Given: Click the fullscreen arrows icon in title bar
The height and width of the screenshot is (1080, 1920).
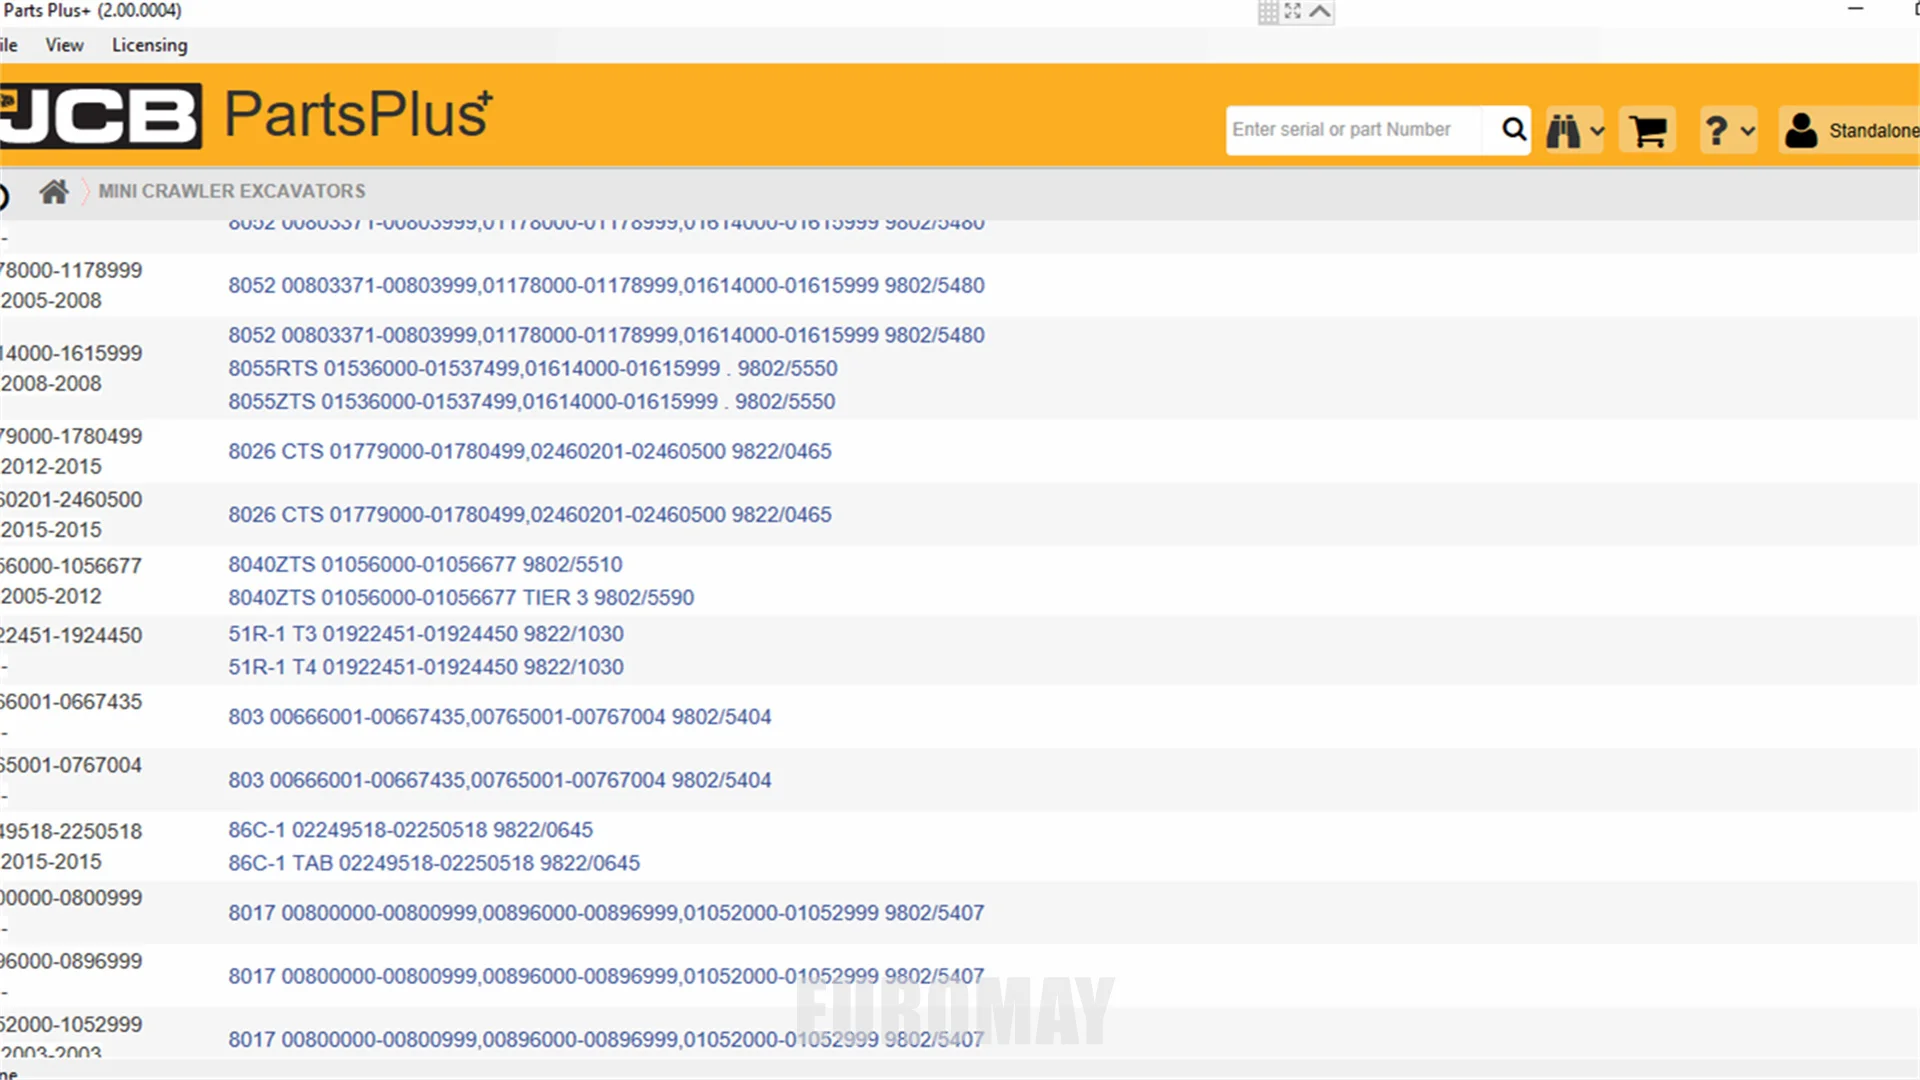Looking at the screenshot, I should (x=1293, y=12).
